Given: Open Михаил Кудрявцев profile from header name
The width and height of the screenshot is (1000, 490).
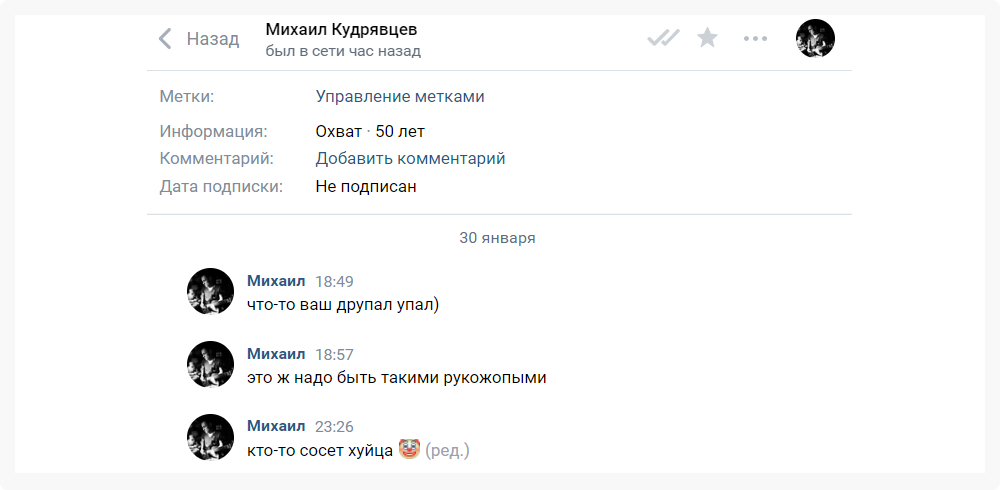Looking at the screenshot, I should click(x=342, y=29).
